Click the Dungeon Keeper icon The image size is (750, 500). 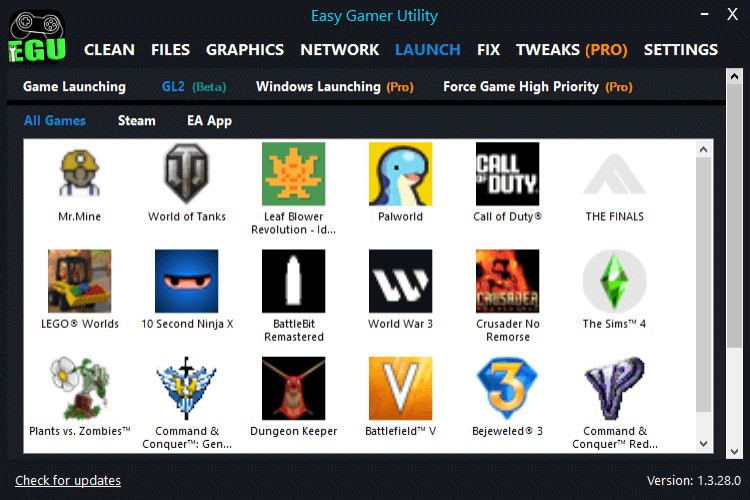tap(294, 388)
